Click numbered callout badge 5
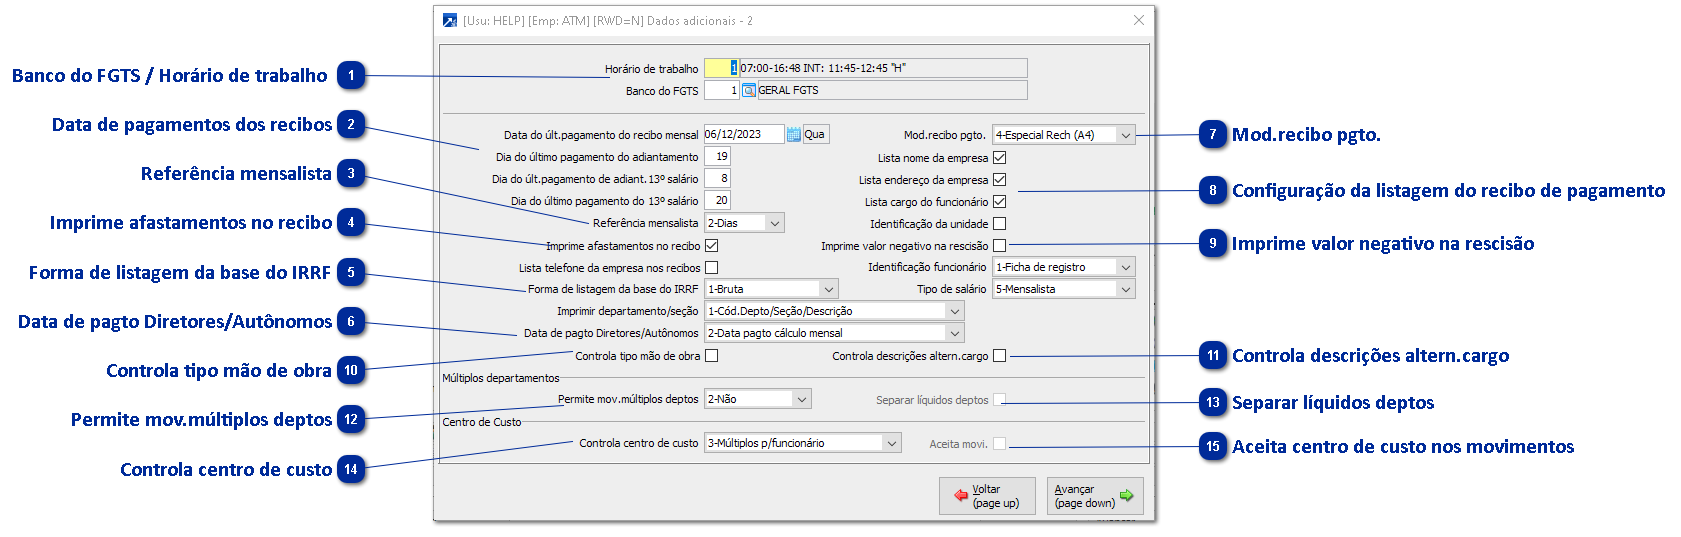The image size is (1681, 537). pyautogui.click(x=351, y=273)
